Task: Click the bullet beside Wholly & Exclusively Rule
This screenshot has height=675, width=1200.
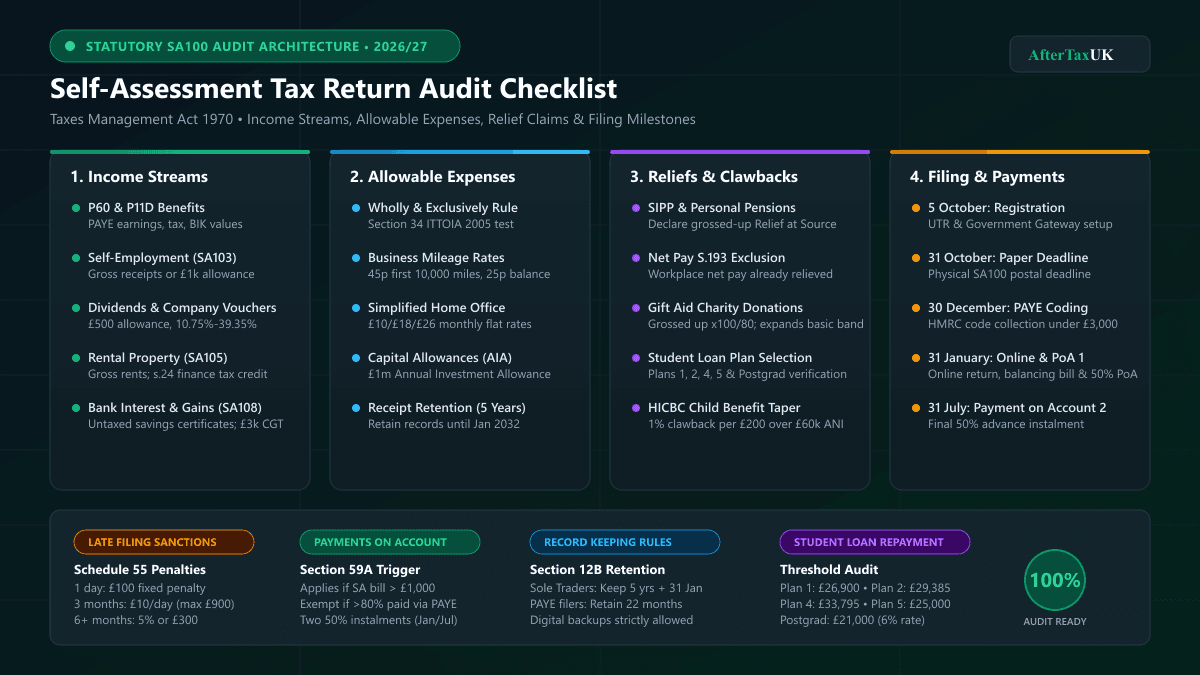Action: [x=356, y=208]
